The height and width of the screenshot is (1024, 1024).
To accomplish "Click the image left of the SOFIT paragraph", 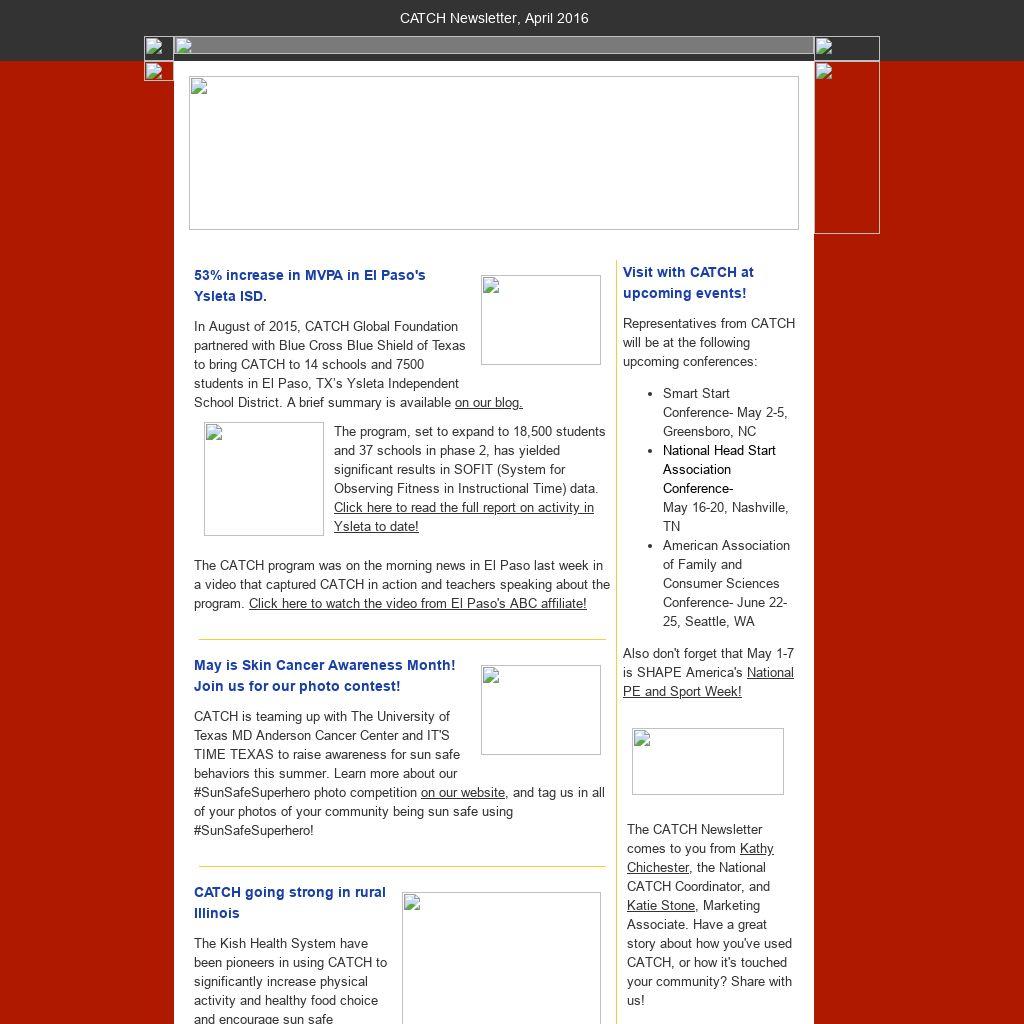I will click(x=263, y=479).
